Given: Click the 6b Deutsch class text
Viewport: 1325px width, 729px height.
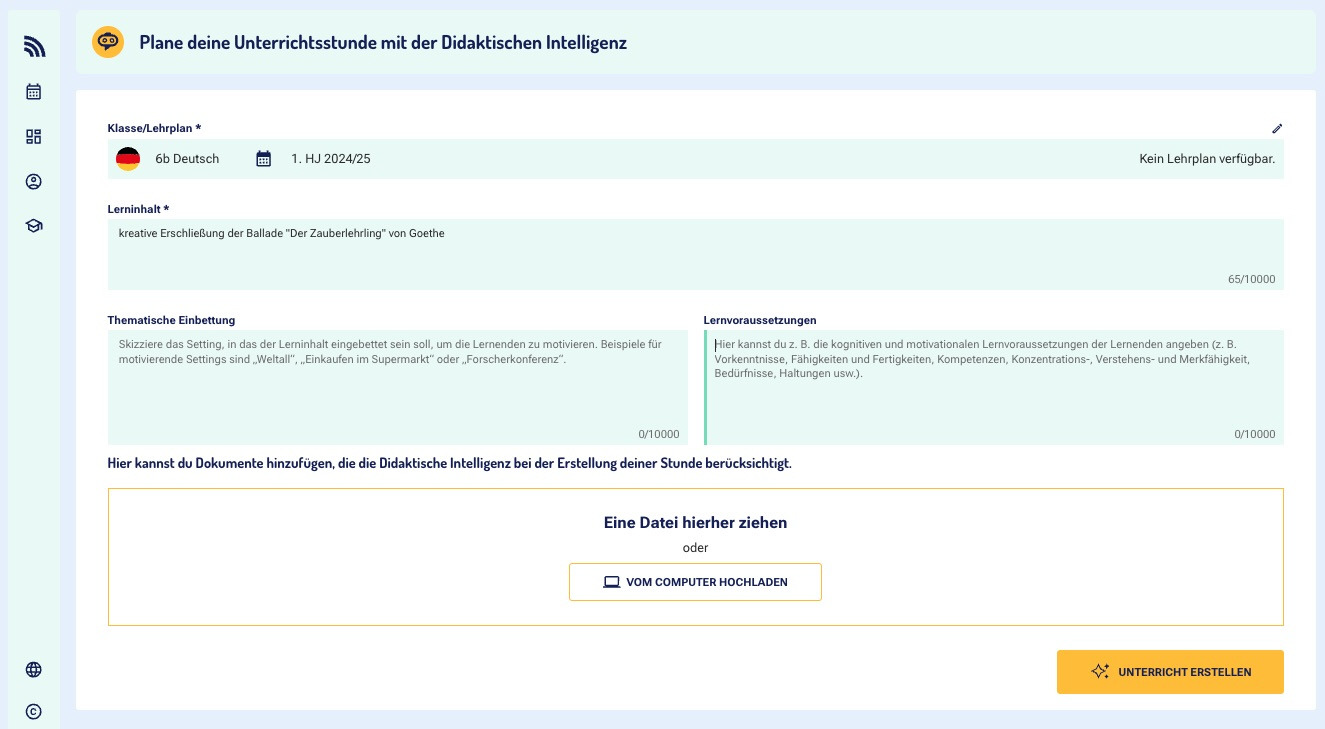Looking at the screenshot, I should (187, 159).
